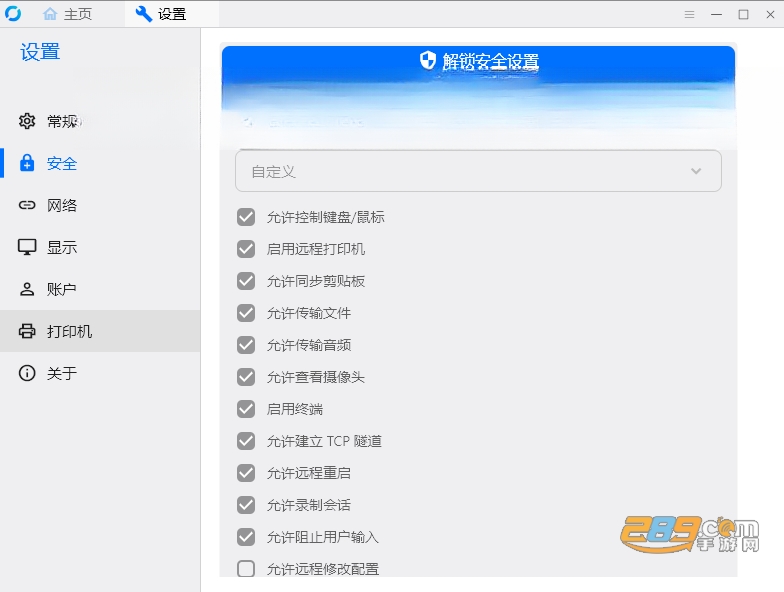
Task: Open the hamburger menu icon in title bar
Action: (x=690, y=14)
